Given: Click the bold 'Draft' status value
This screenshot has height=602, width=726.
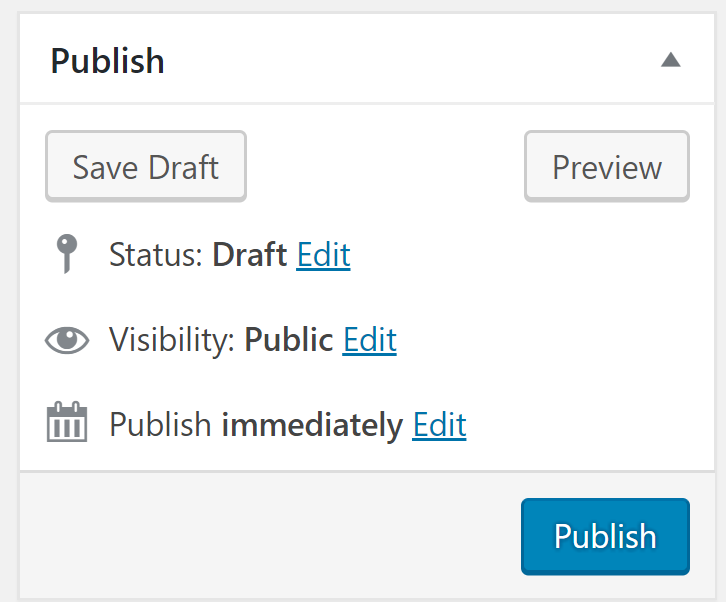Looking at the screenshot, I should point(250,255).
